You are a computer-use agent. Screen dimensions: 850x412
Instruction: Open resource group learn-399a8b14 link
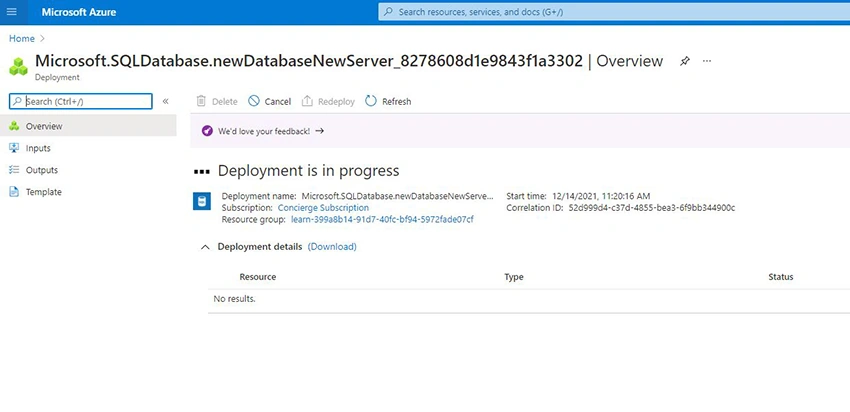click(x=383, y=220)
